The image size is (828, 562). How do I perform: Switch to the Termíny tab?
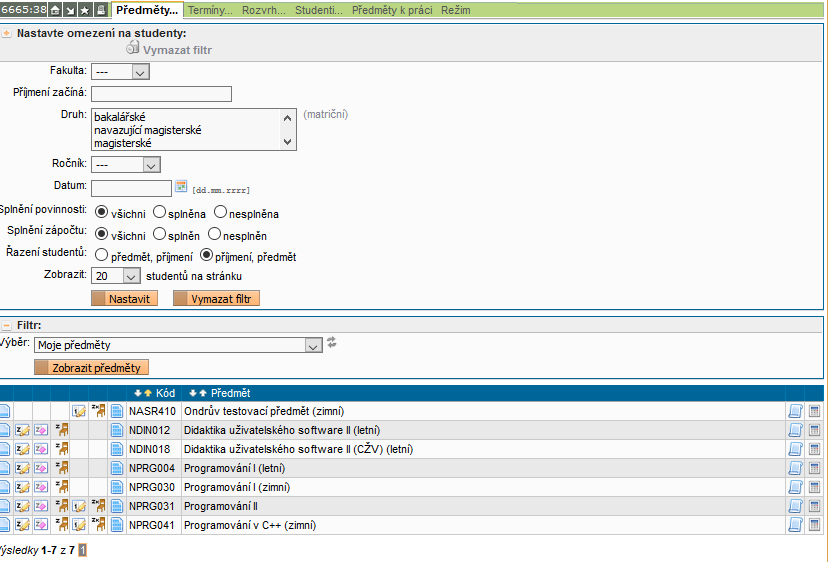click(x=209, y=10)
